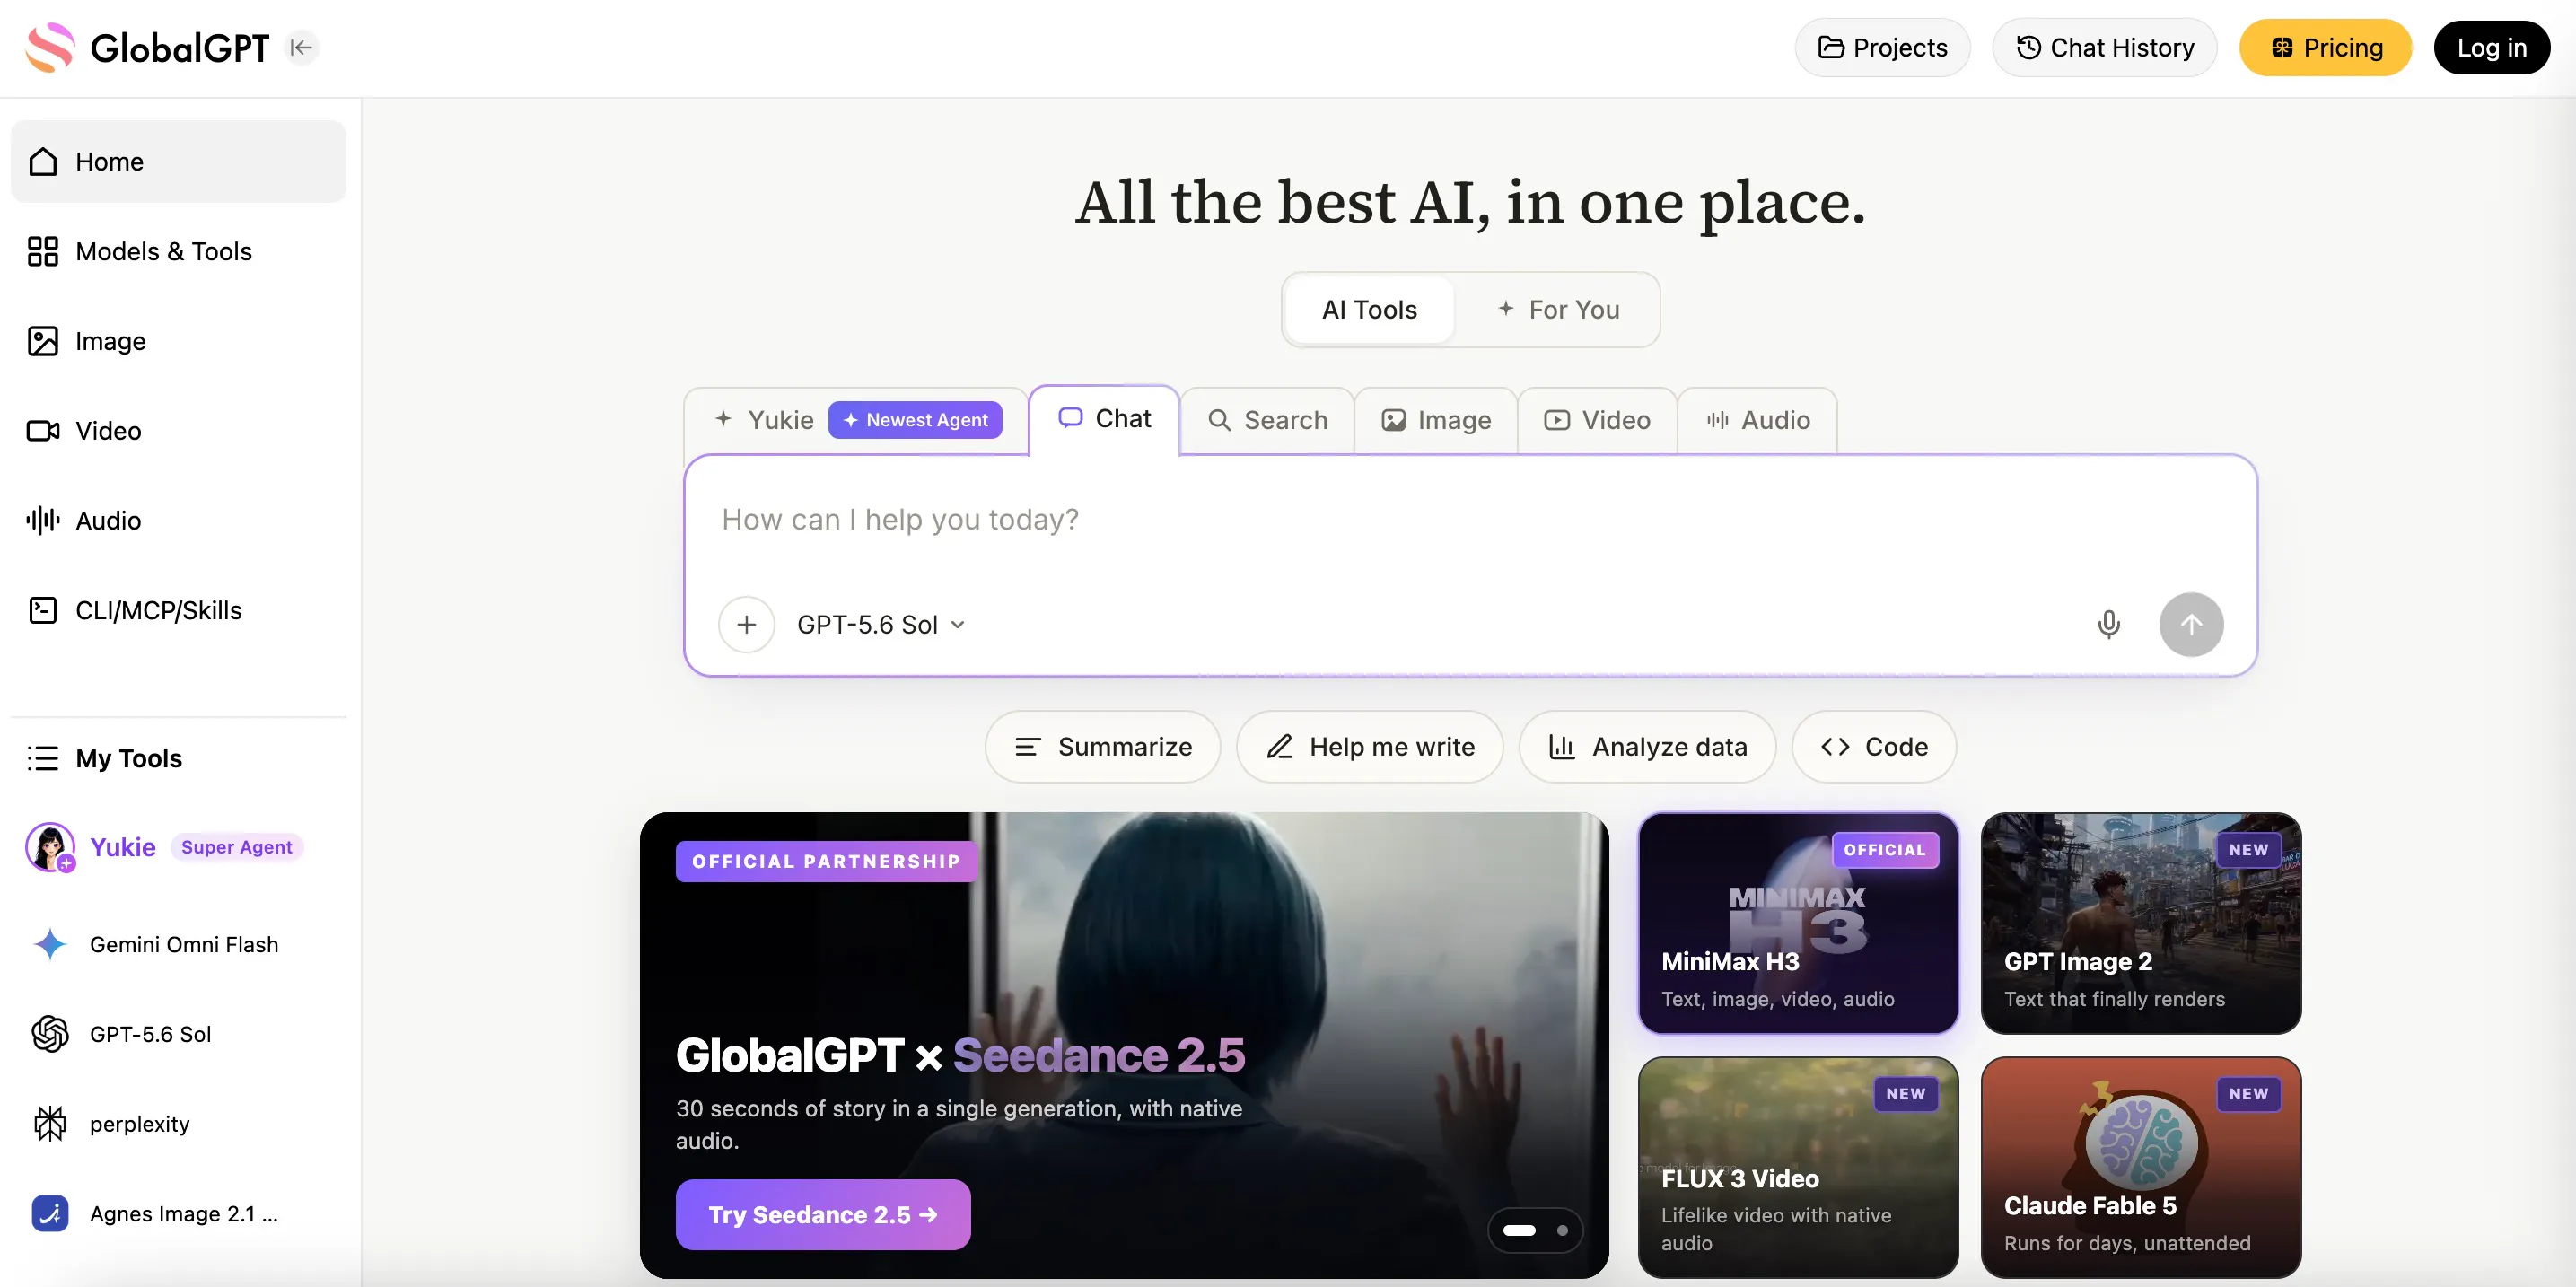The width and height of the screenshot is (2576, 1287).
Task: Click NEW badge on FLUX 3 Video
Action: coord(1905,1093)
